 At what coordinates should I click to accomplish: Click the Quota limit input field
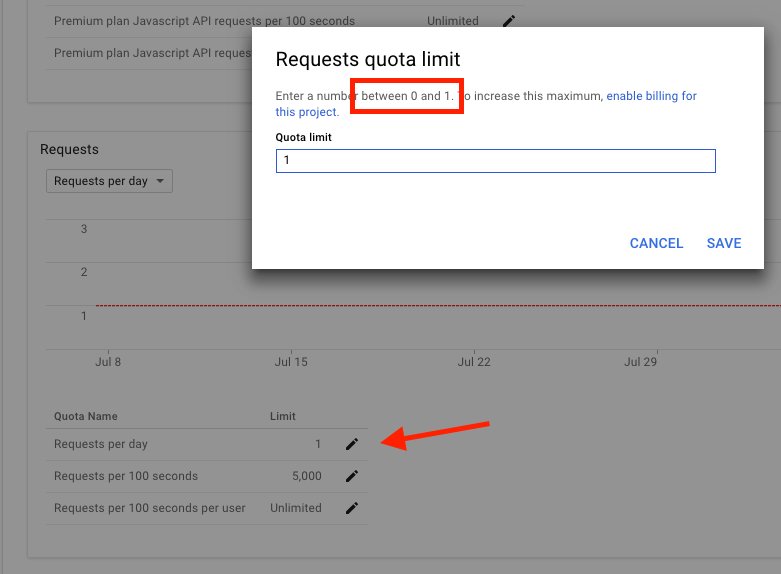pyautogui.click(x=496, y=160)
